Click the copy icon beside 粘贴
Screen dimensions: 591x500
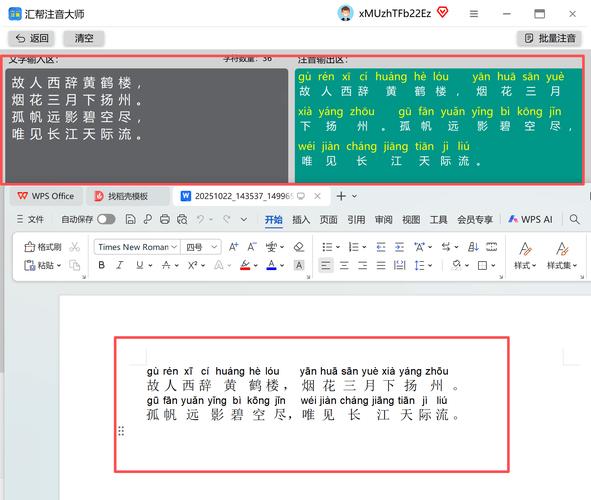75,266
